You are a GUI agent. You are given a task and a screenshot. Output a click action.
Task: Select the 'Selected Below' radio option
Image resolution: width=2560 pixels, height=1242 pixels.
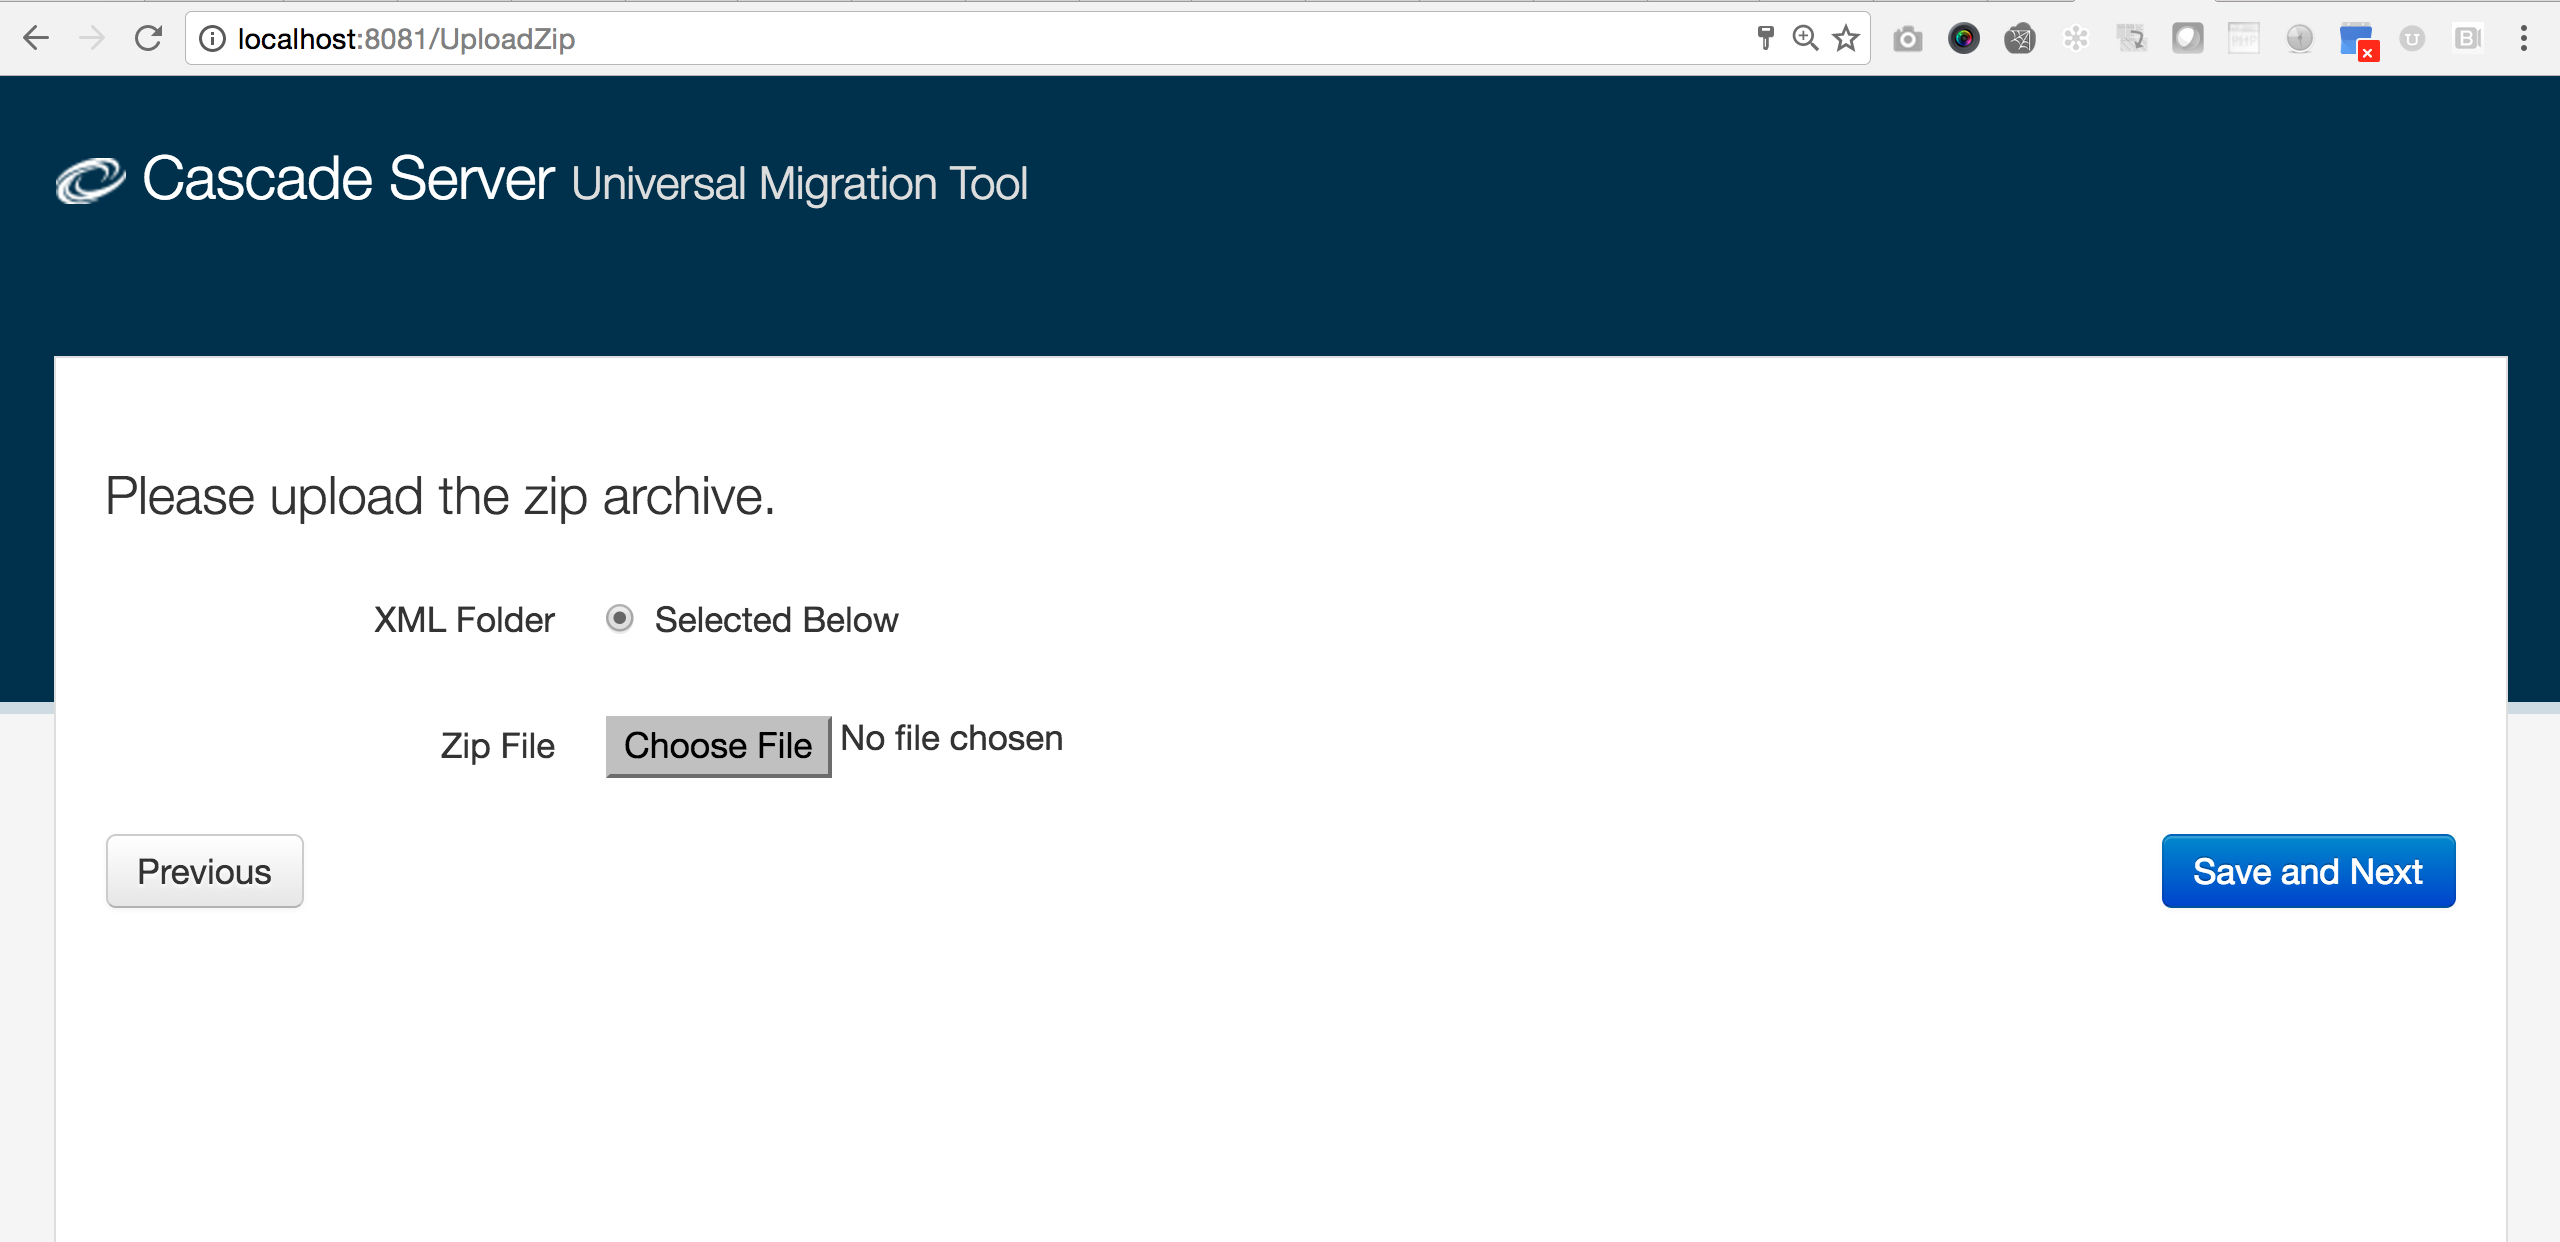[620, 619]
